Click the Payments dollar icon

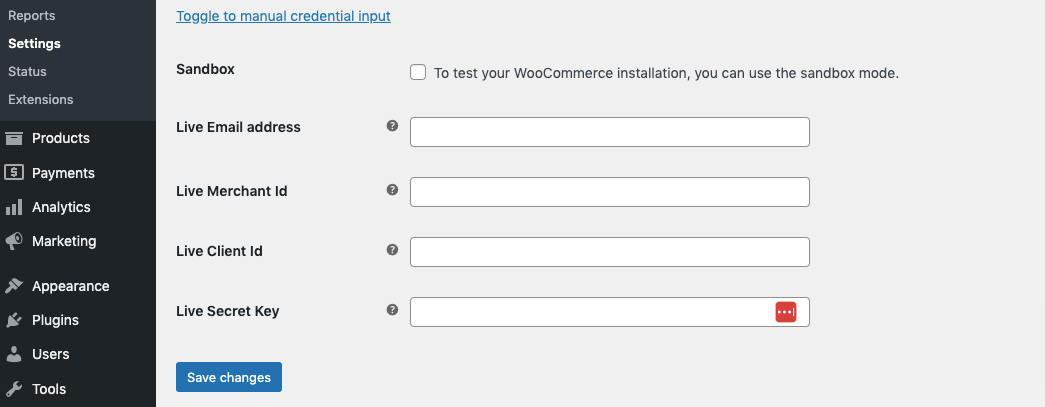(14, 173)
